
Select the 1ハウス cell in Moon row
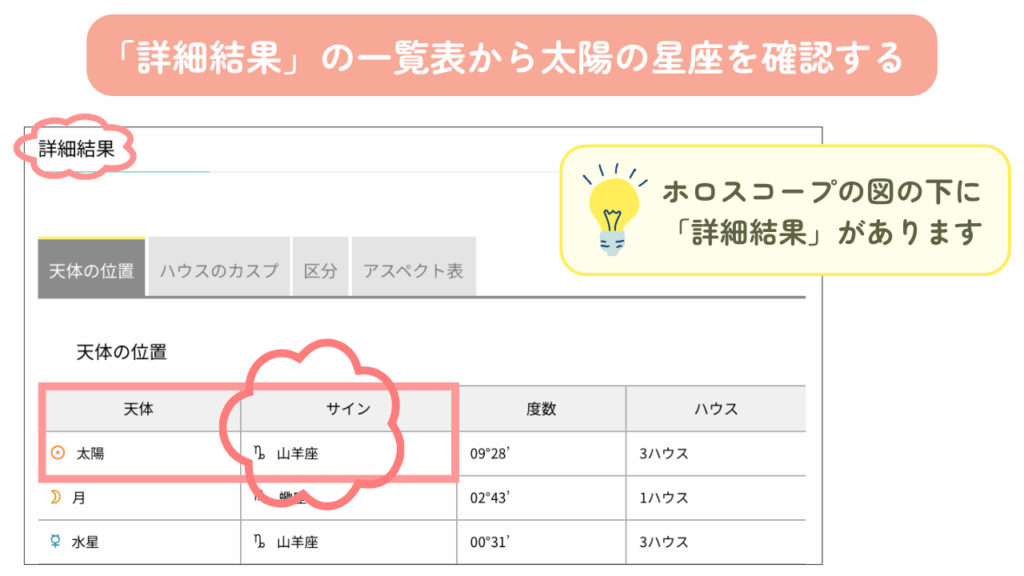point(664,498)
